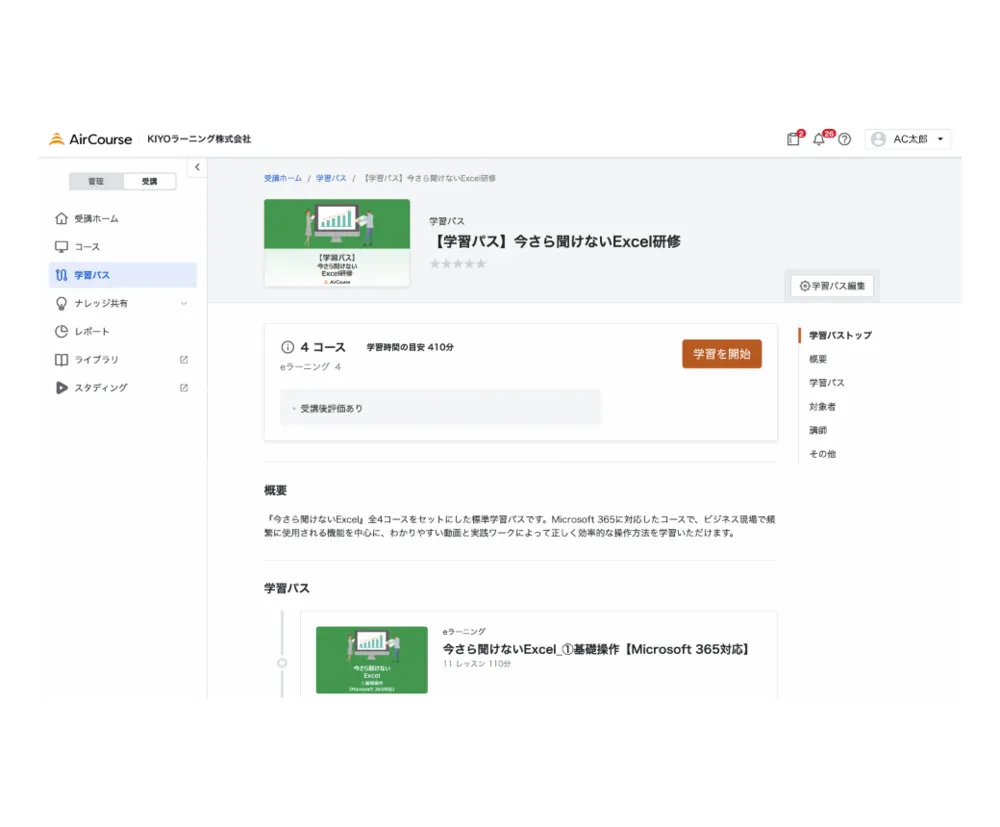This screenshot has height=827, width=1000.
Task: Click the star rating under the title
Action: [458, 264]
